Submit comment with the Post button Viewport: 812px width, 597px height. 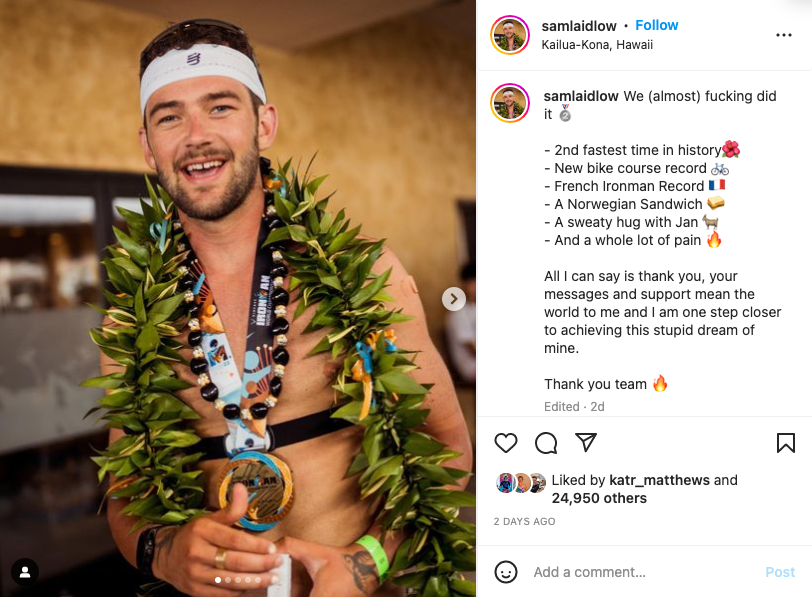coord(780,572)
